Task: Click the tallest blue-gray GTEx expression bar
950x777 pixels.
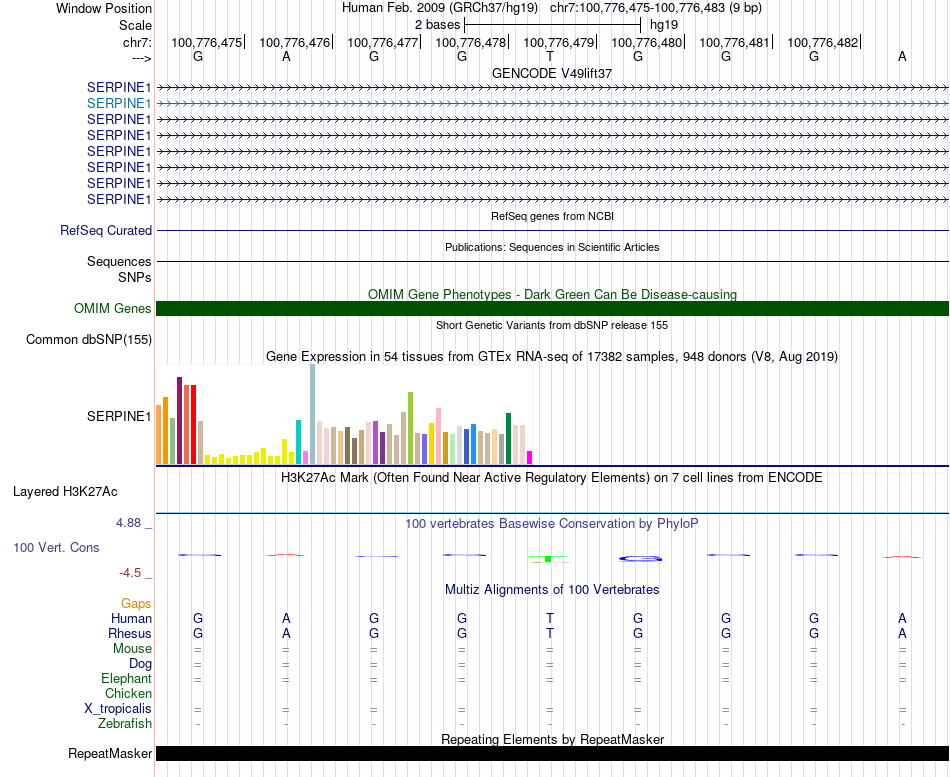Action: coord(313,414)
